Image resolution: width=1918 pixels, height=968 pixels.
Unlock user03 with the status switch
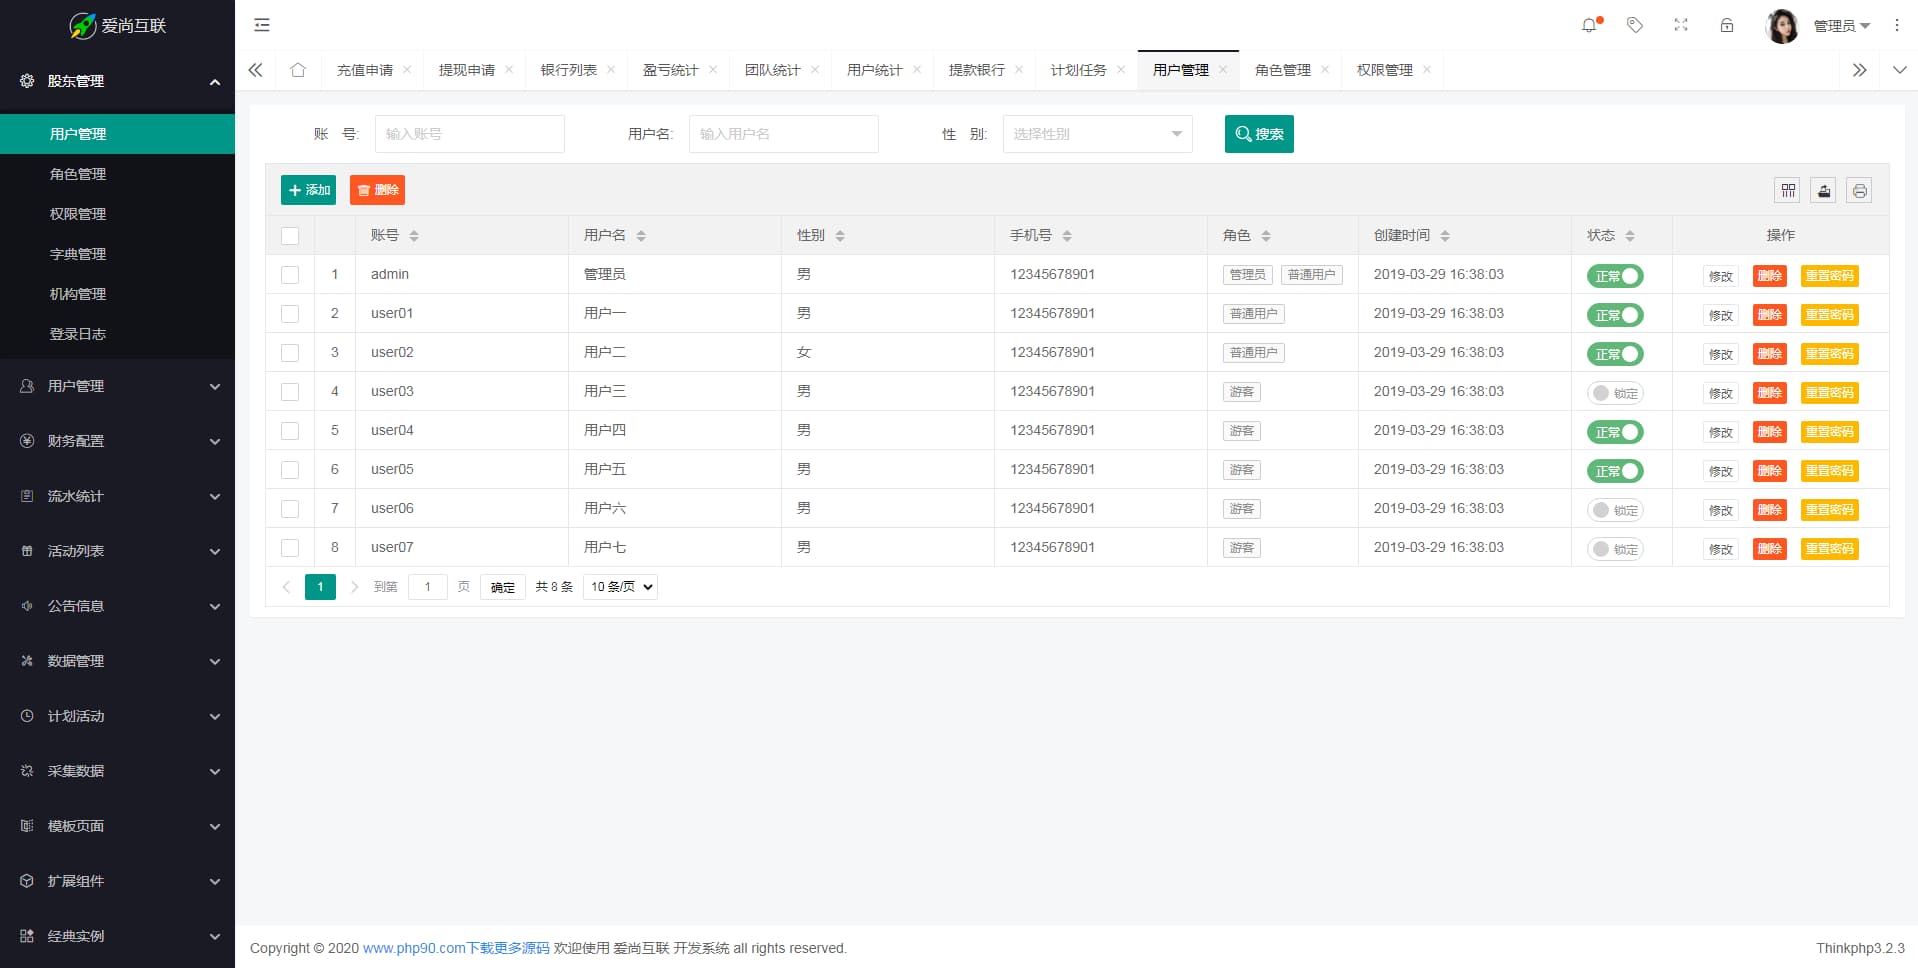pos(1614,393)
